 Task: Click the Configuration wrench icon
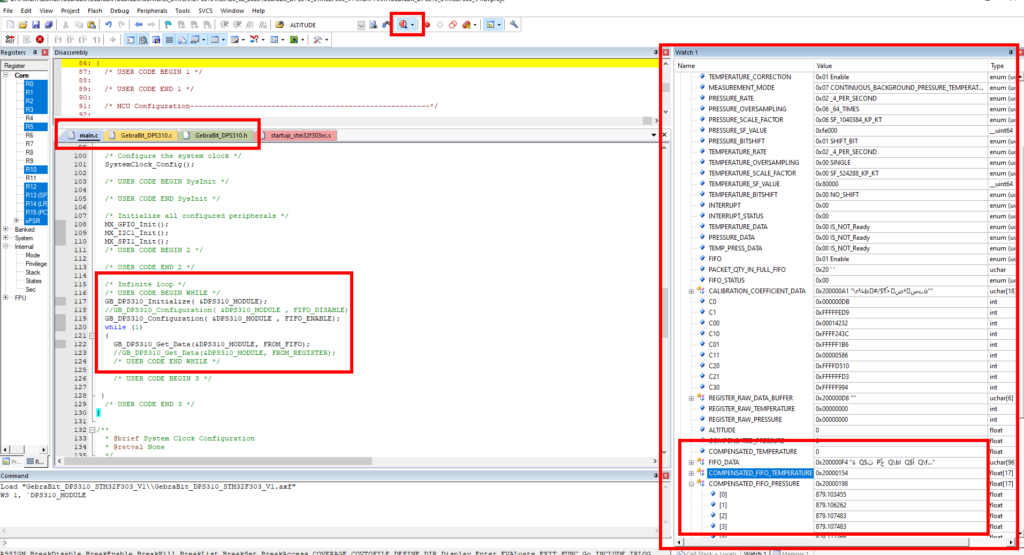coord(514,25)
